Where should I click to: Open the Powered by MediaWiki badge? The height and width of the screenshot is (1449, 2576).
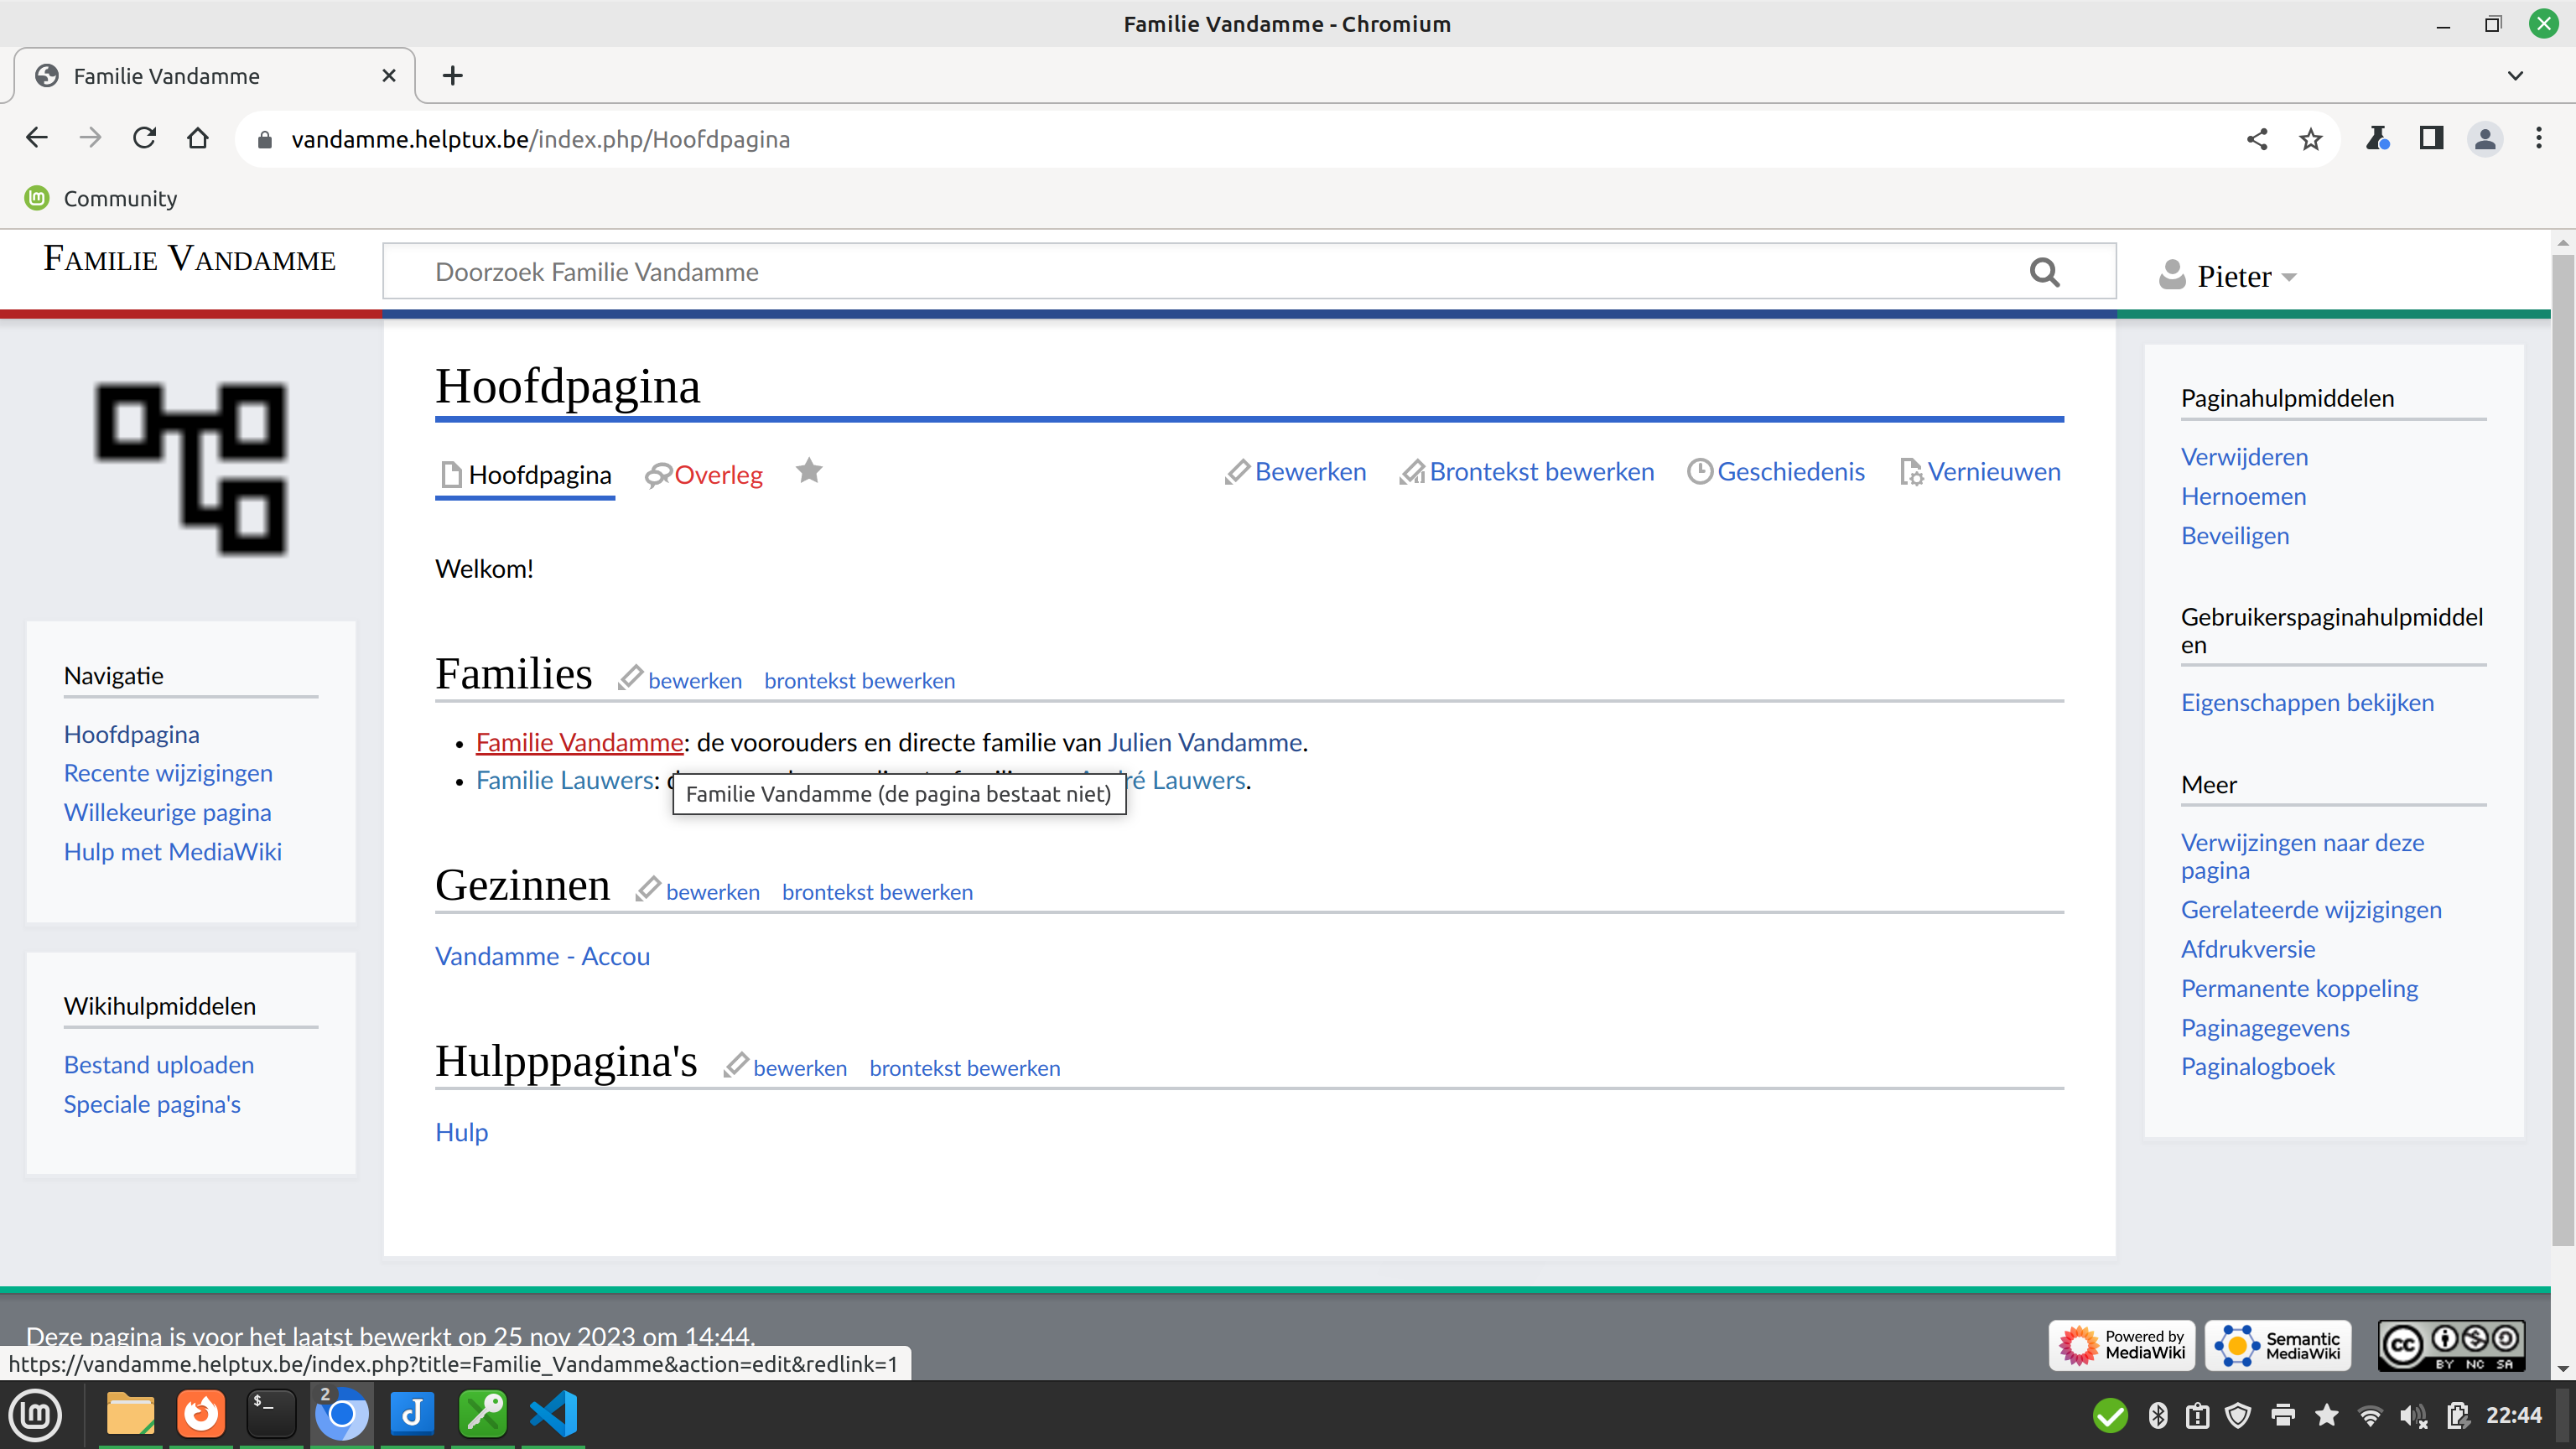coord(2122,1344)
